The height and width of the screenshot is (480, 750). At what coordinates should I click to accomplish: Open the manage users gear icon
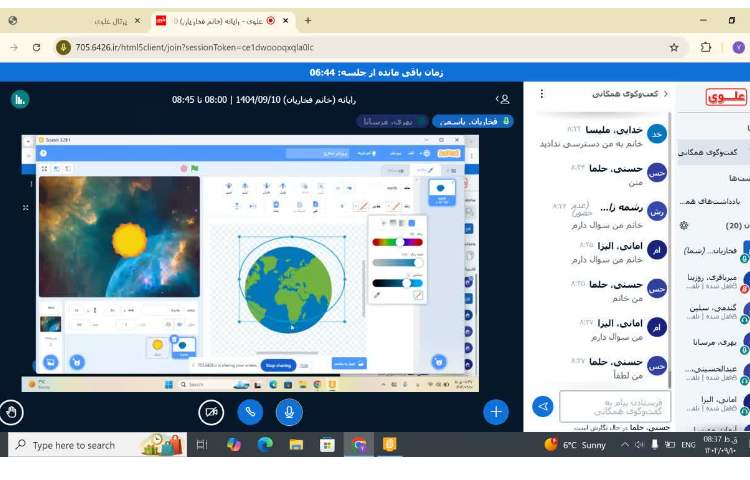pos(684,225)
